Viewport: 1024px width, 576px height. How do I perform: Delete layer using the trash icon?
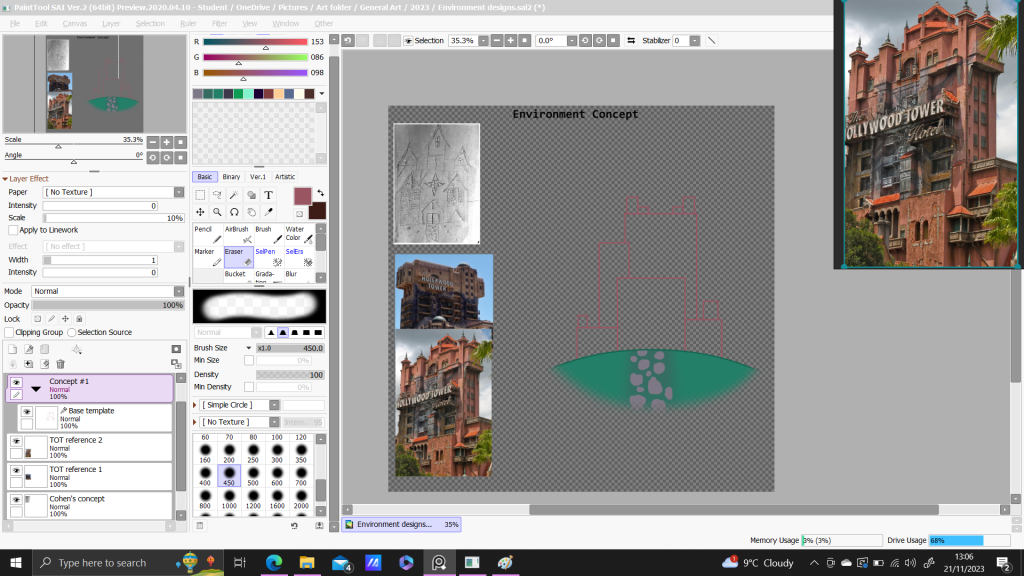coord(60,364)
